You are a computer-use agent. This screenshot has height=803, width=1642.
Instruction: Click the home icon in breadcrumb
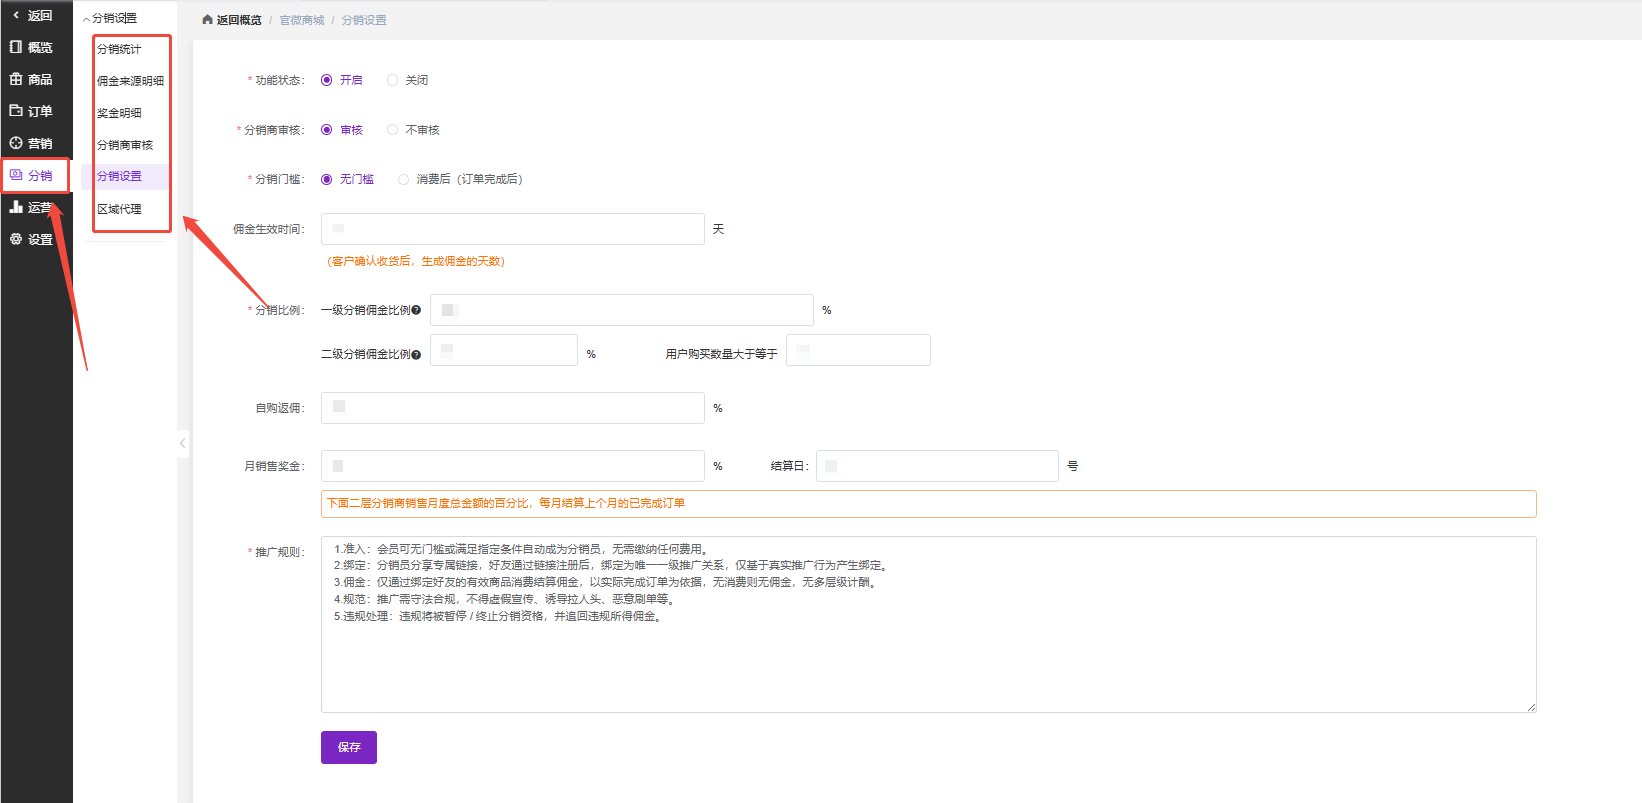click(x=207, y=20)
